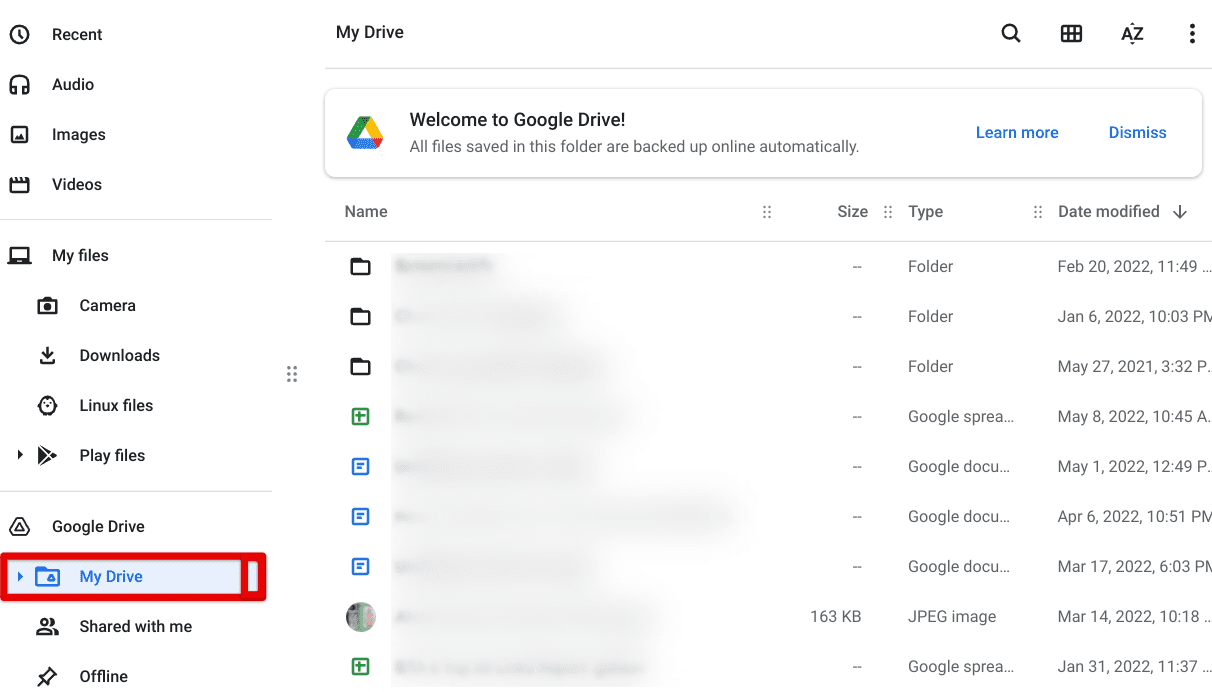Select the Camera label
This screenshot has width=1212, height=692.
107,305
